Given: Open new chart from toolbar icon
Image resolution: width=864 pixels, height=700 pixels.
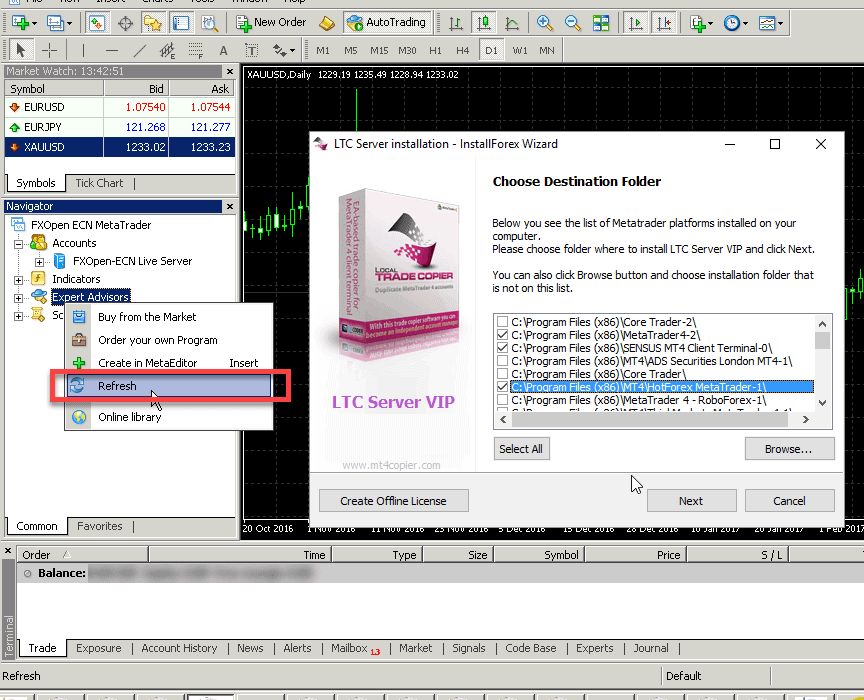Looking at the screenshot, I should coord(20,23).
